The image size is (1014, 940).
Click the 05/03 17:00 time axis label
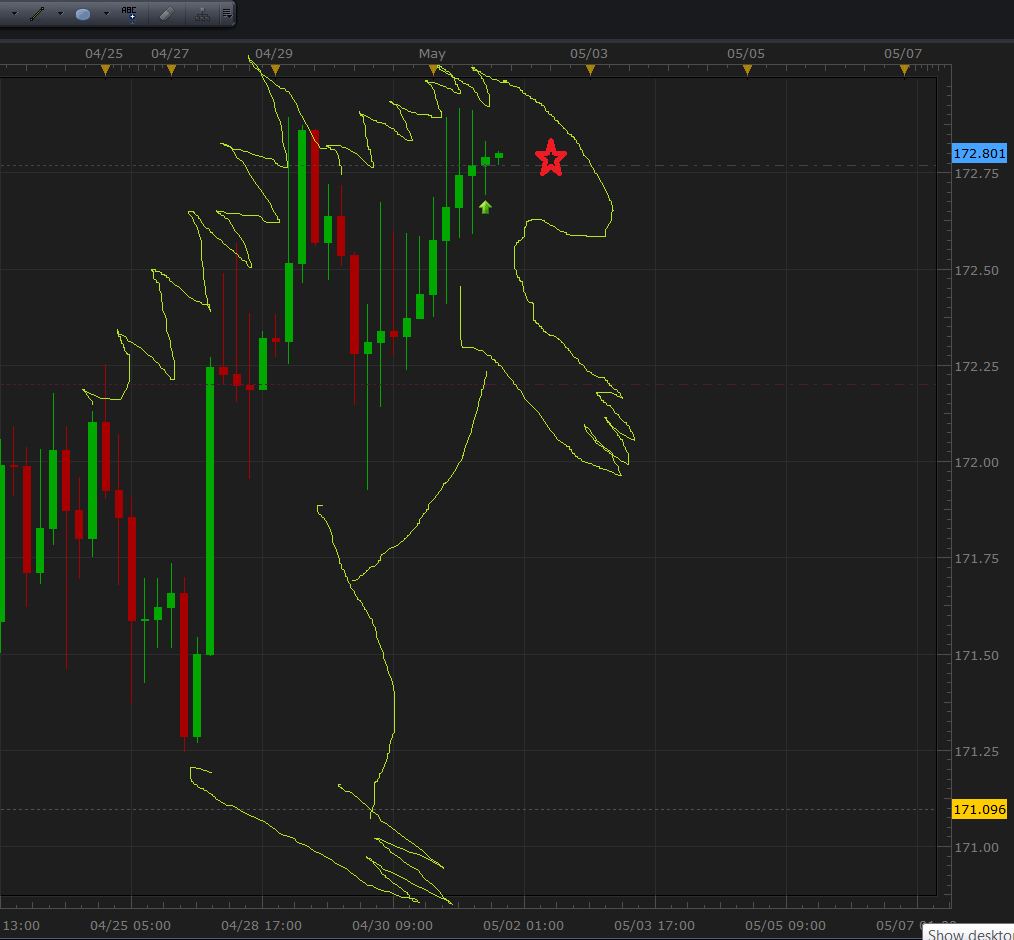click(654, 926)
